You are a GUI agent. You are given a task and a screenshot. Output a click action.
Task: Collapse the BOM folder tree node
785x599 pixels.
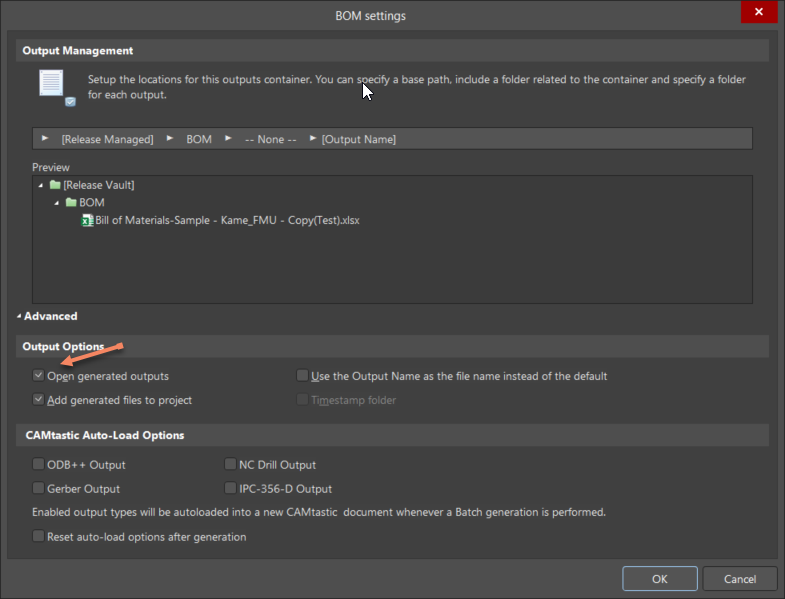(57, 202)
